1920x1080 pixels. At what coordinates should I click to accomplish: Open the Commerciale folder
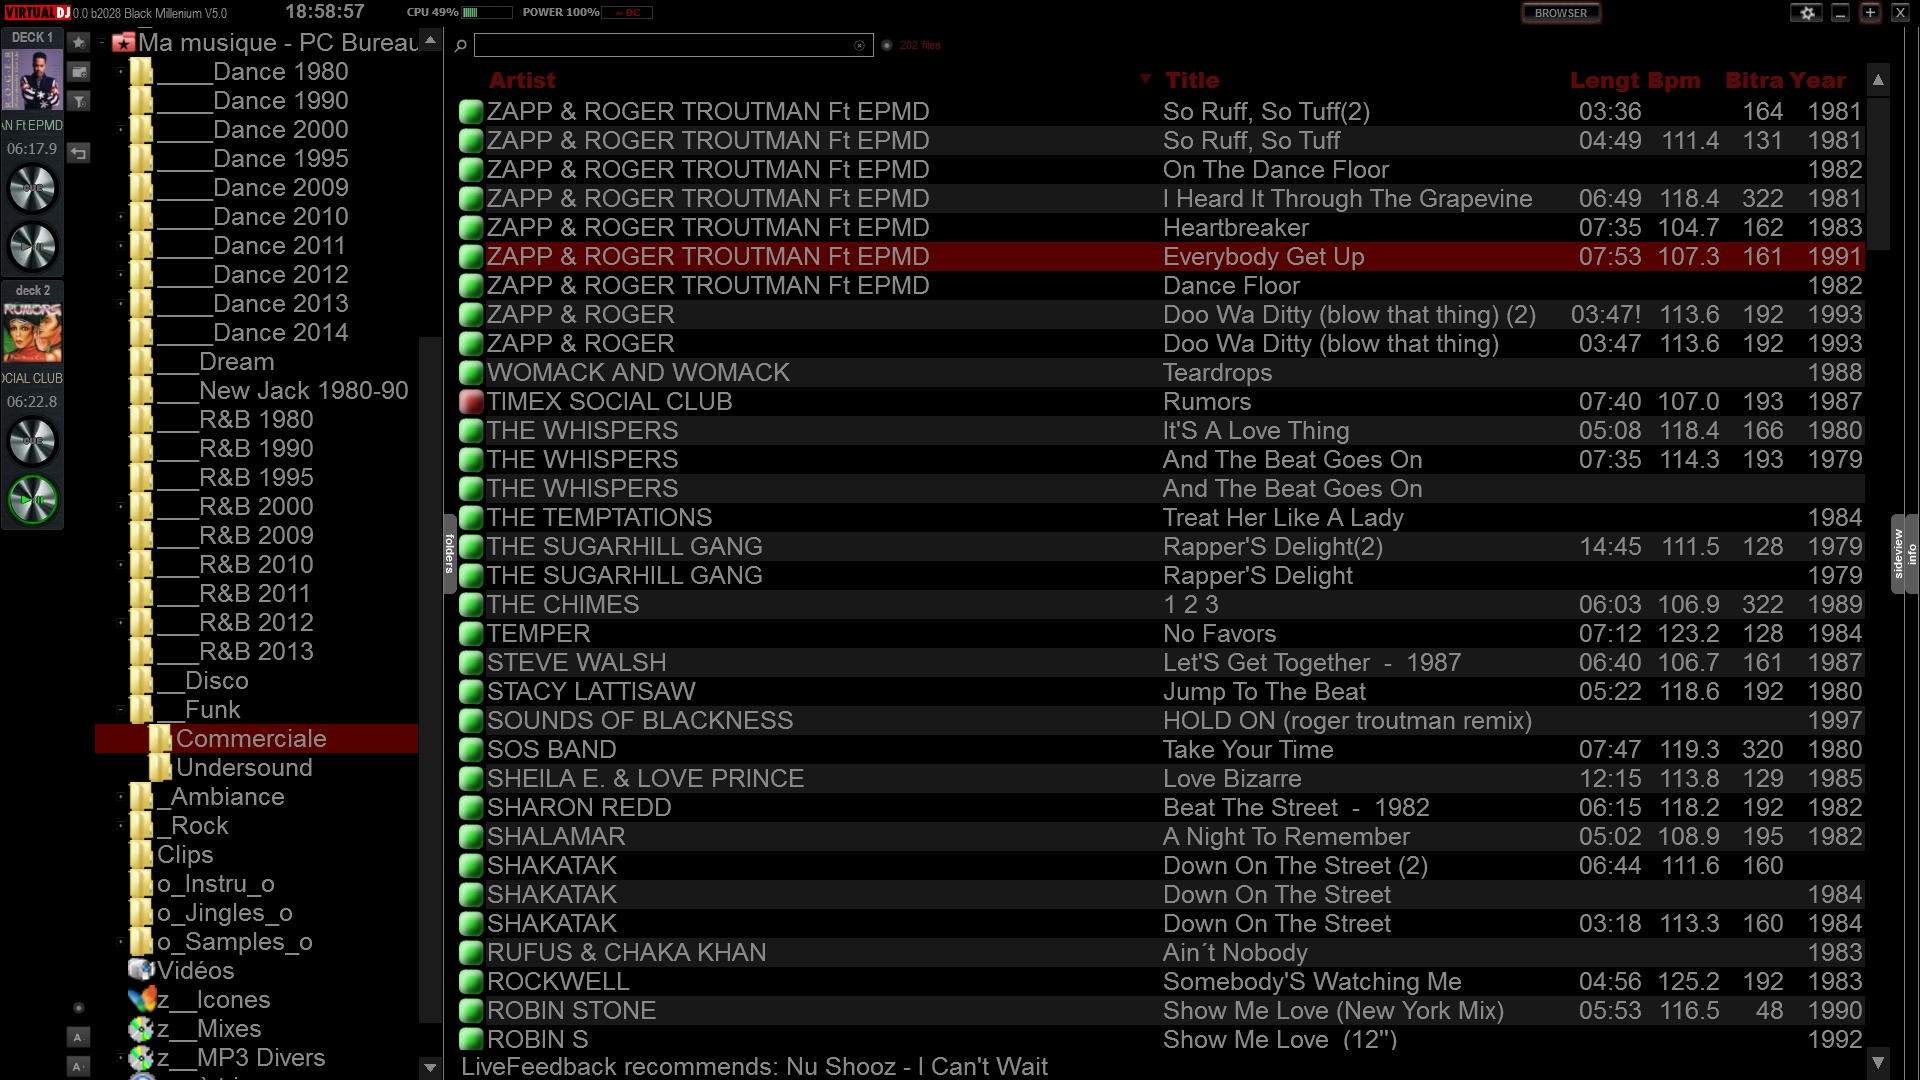251,739
